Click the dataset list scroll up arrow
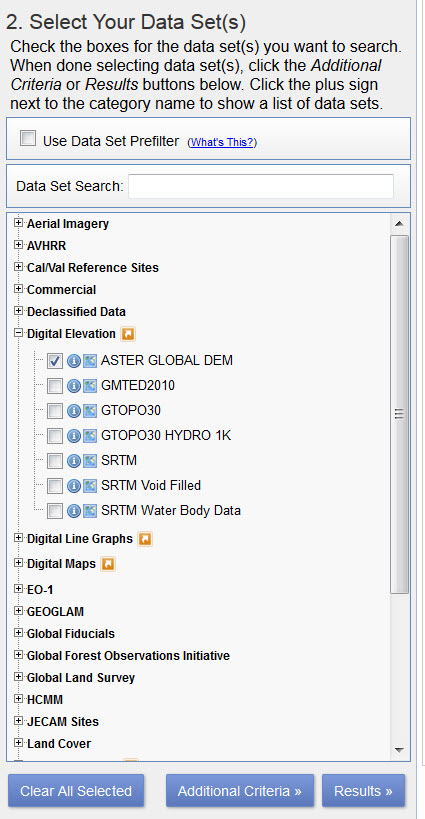The width and height of the screenshot is (425, 819). click(399, 224)
